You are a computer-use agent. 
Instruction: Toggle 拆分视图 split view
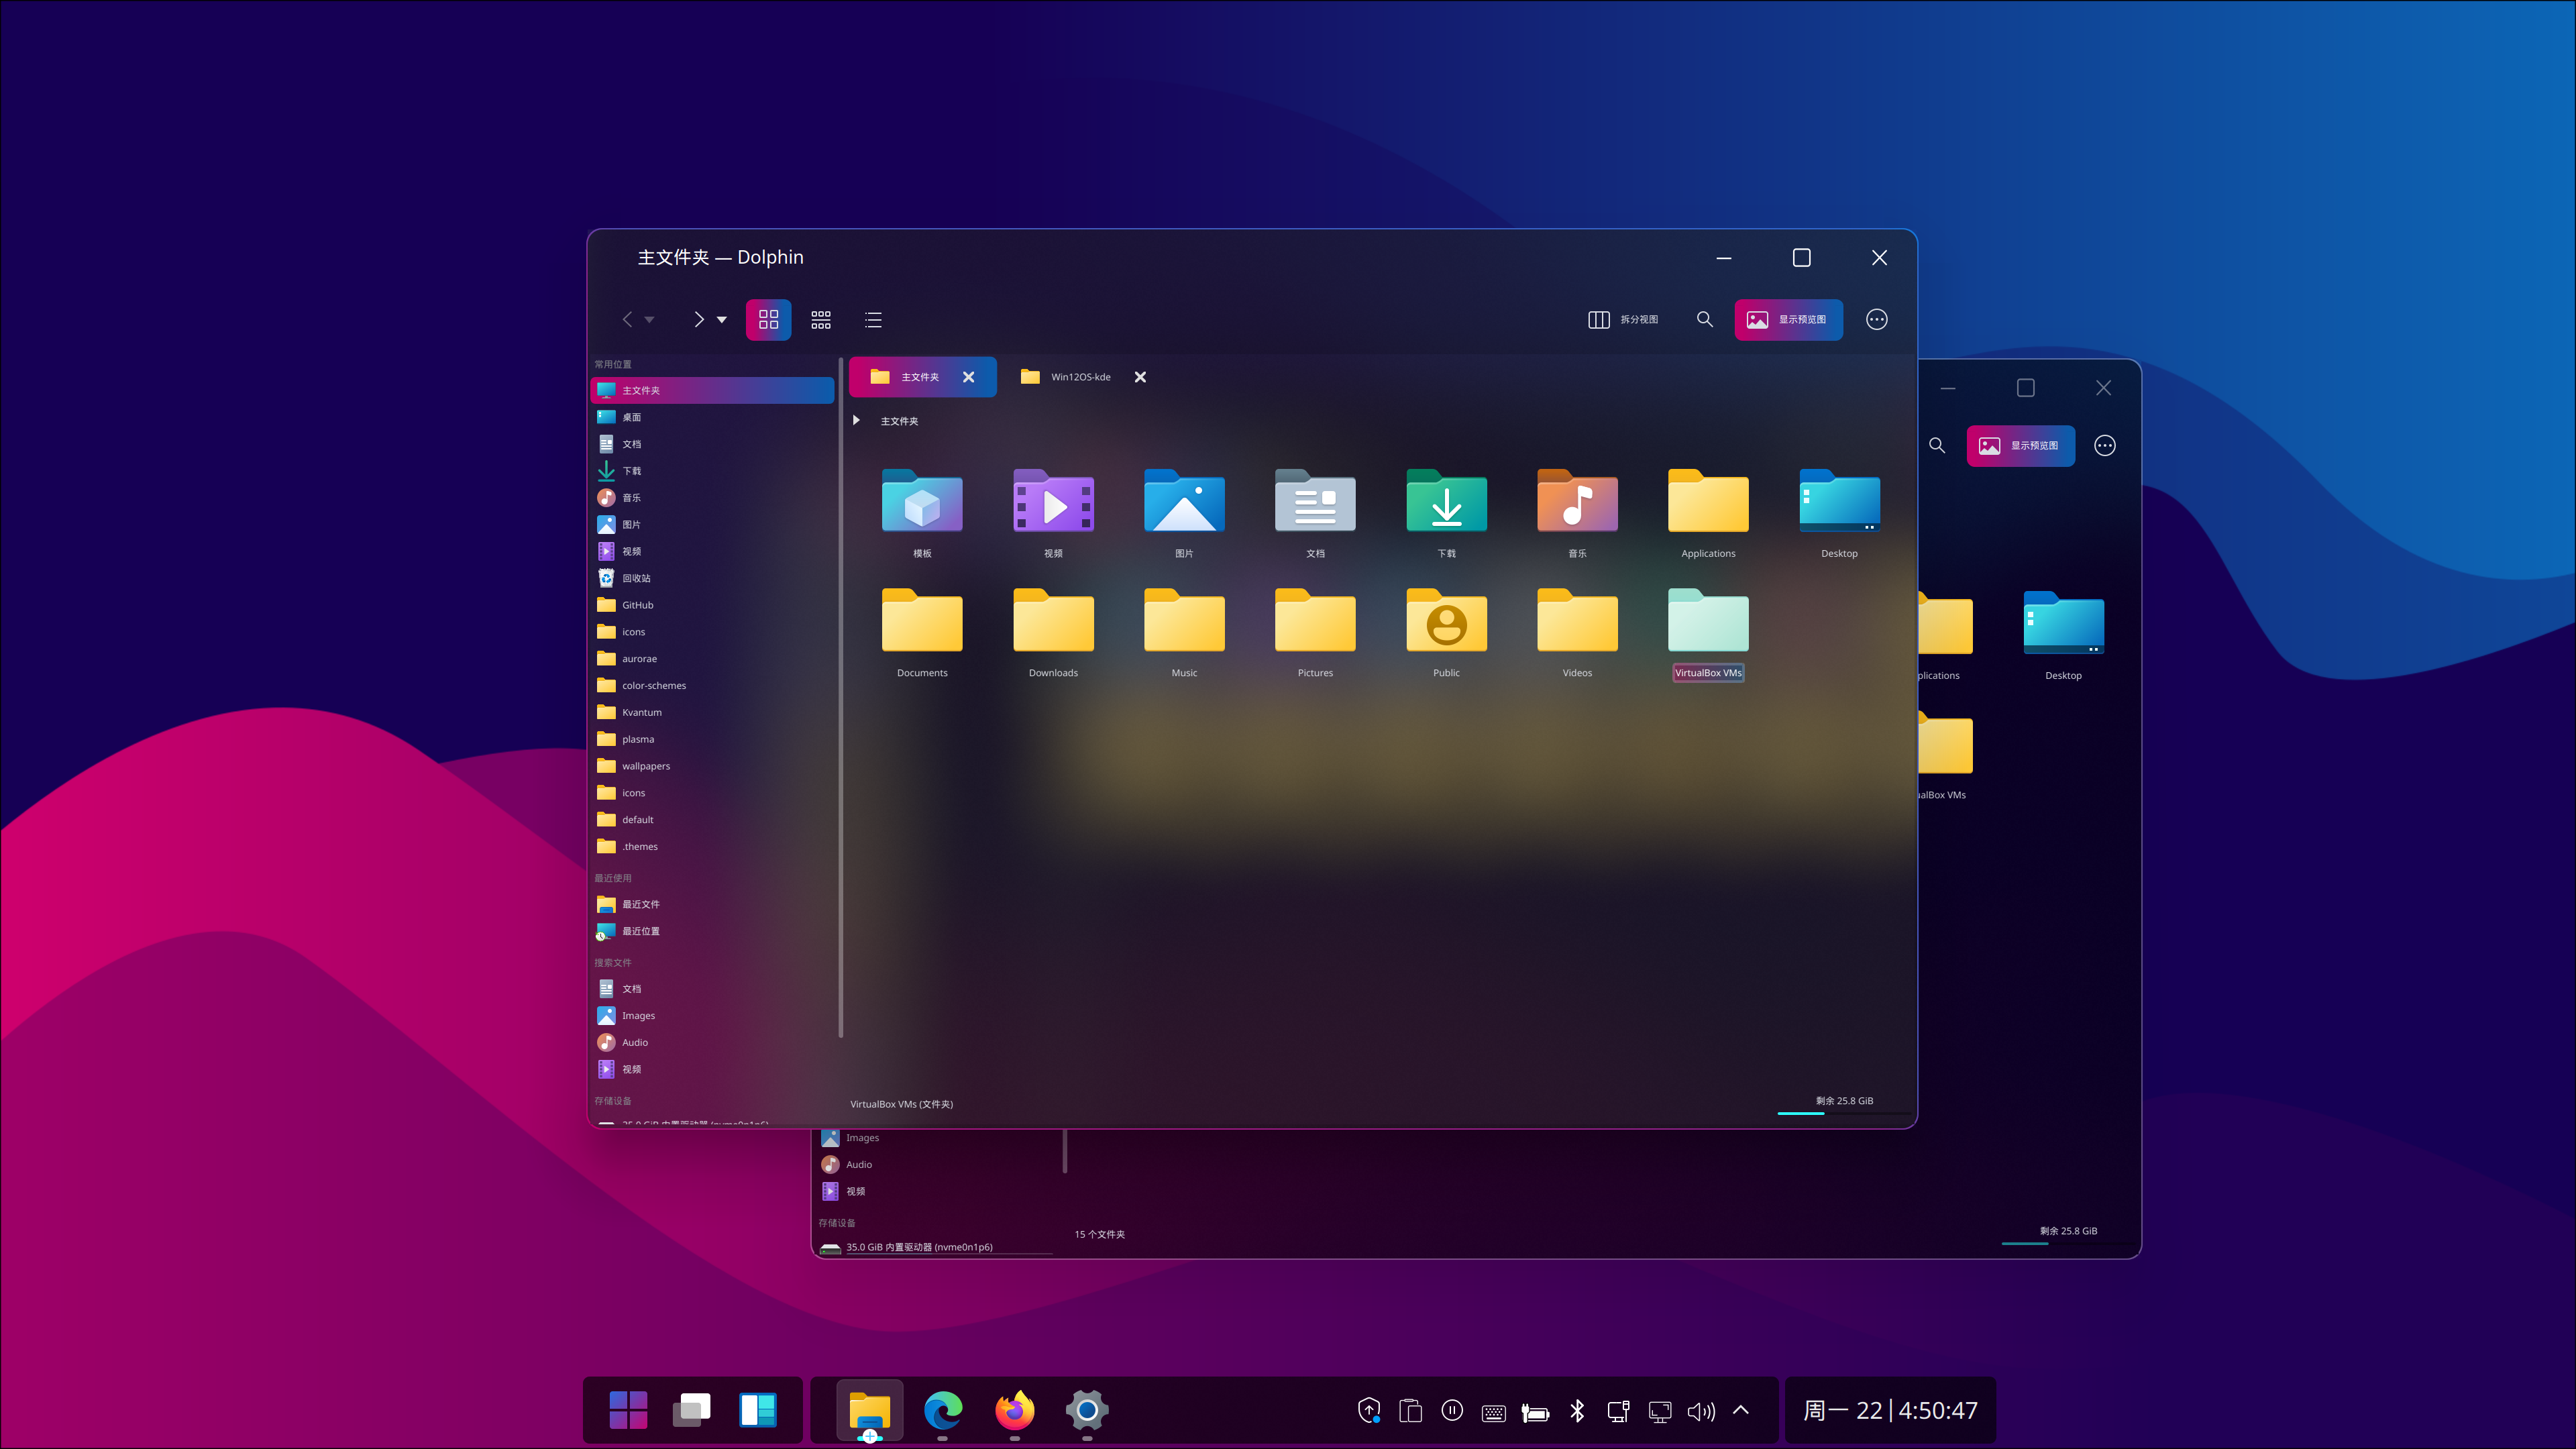pos(1623,320)
